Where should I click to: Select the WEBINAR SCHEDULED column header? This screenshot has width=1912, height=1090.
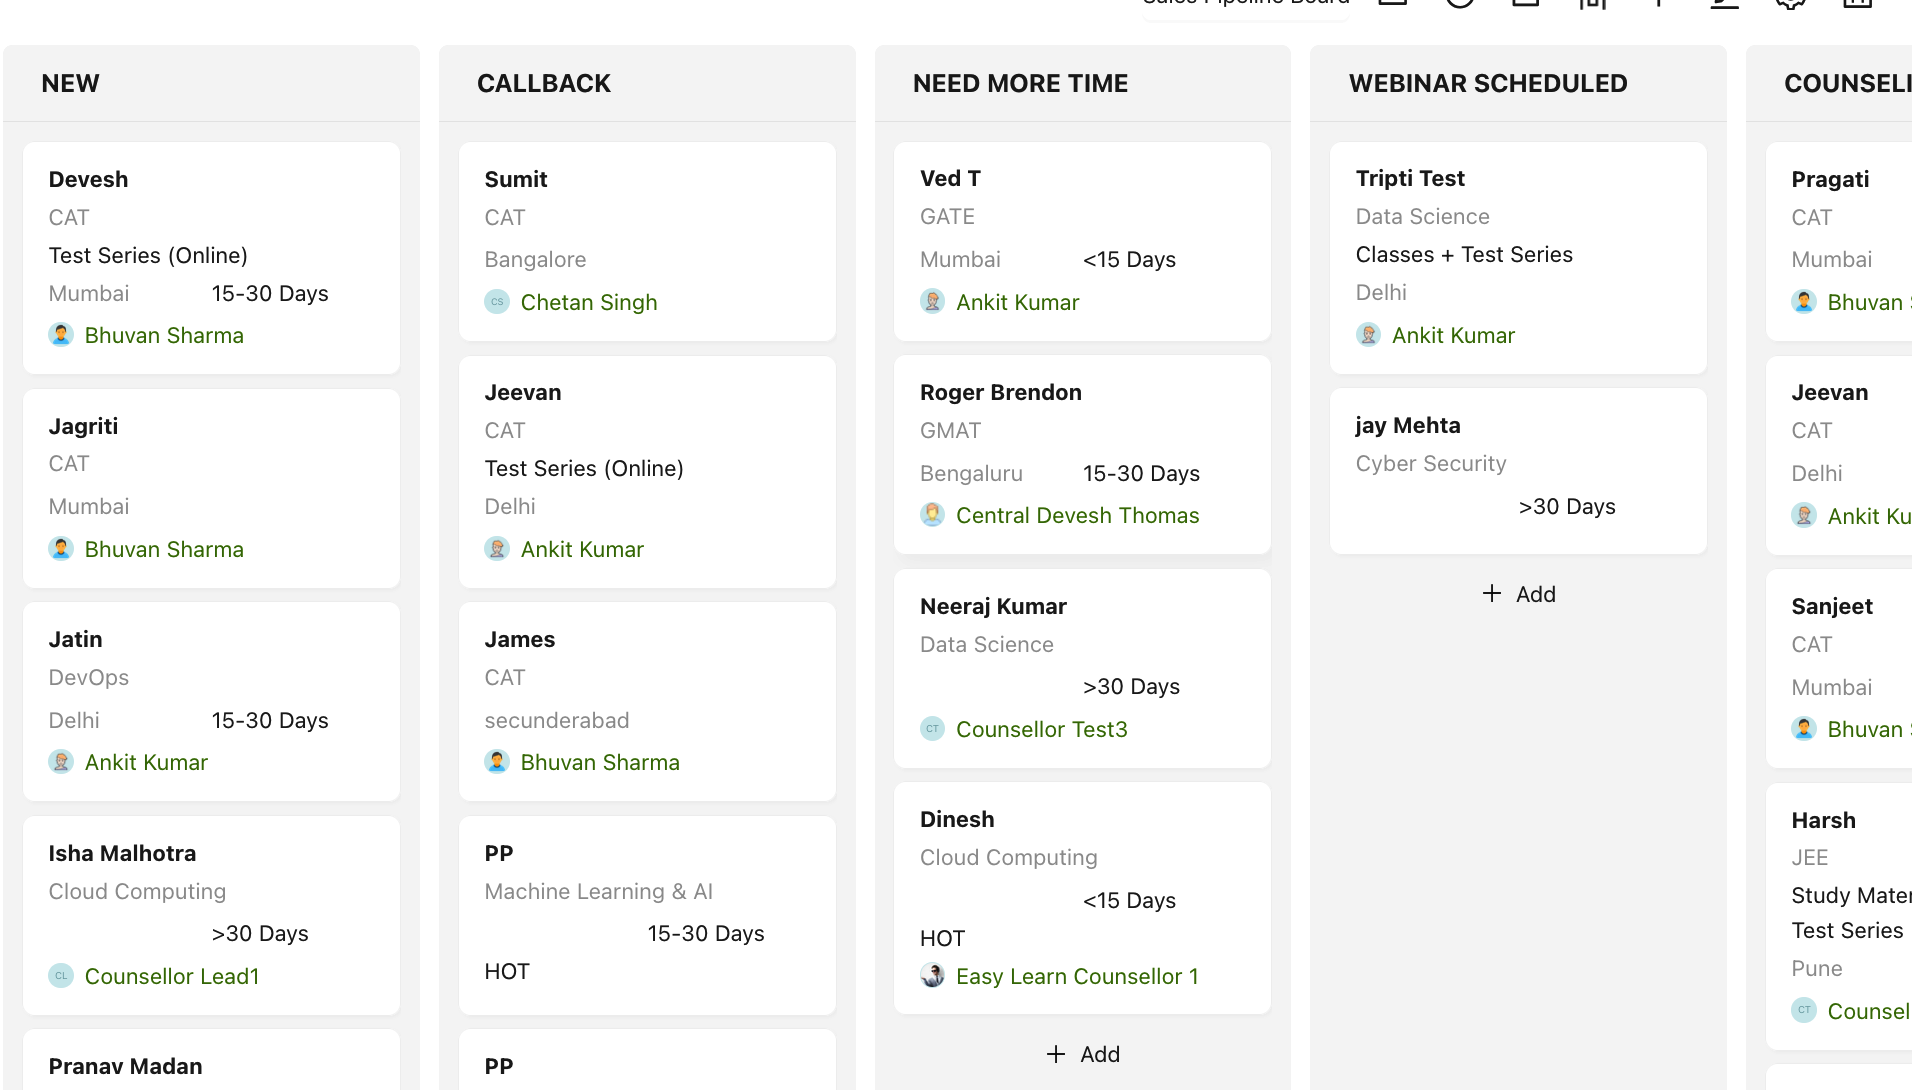pyautogui.click(x=1488, y=84)
